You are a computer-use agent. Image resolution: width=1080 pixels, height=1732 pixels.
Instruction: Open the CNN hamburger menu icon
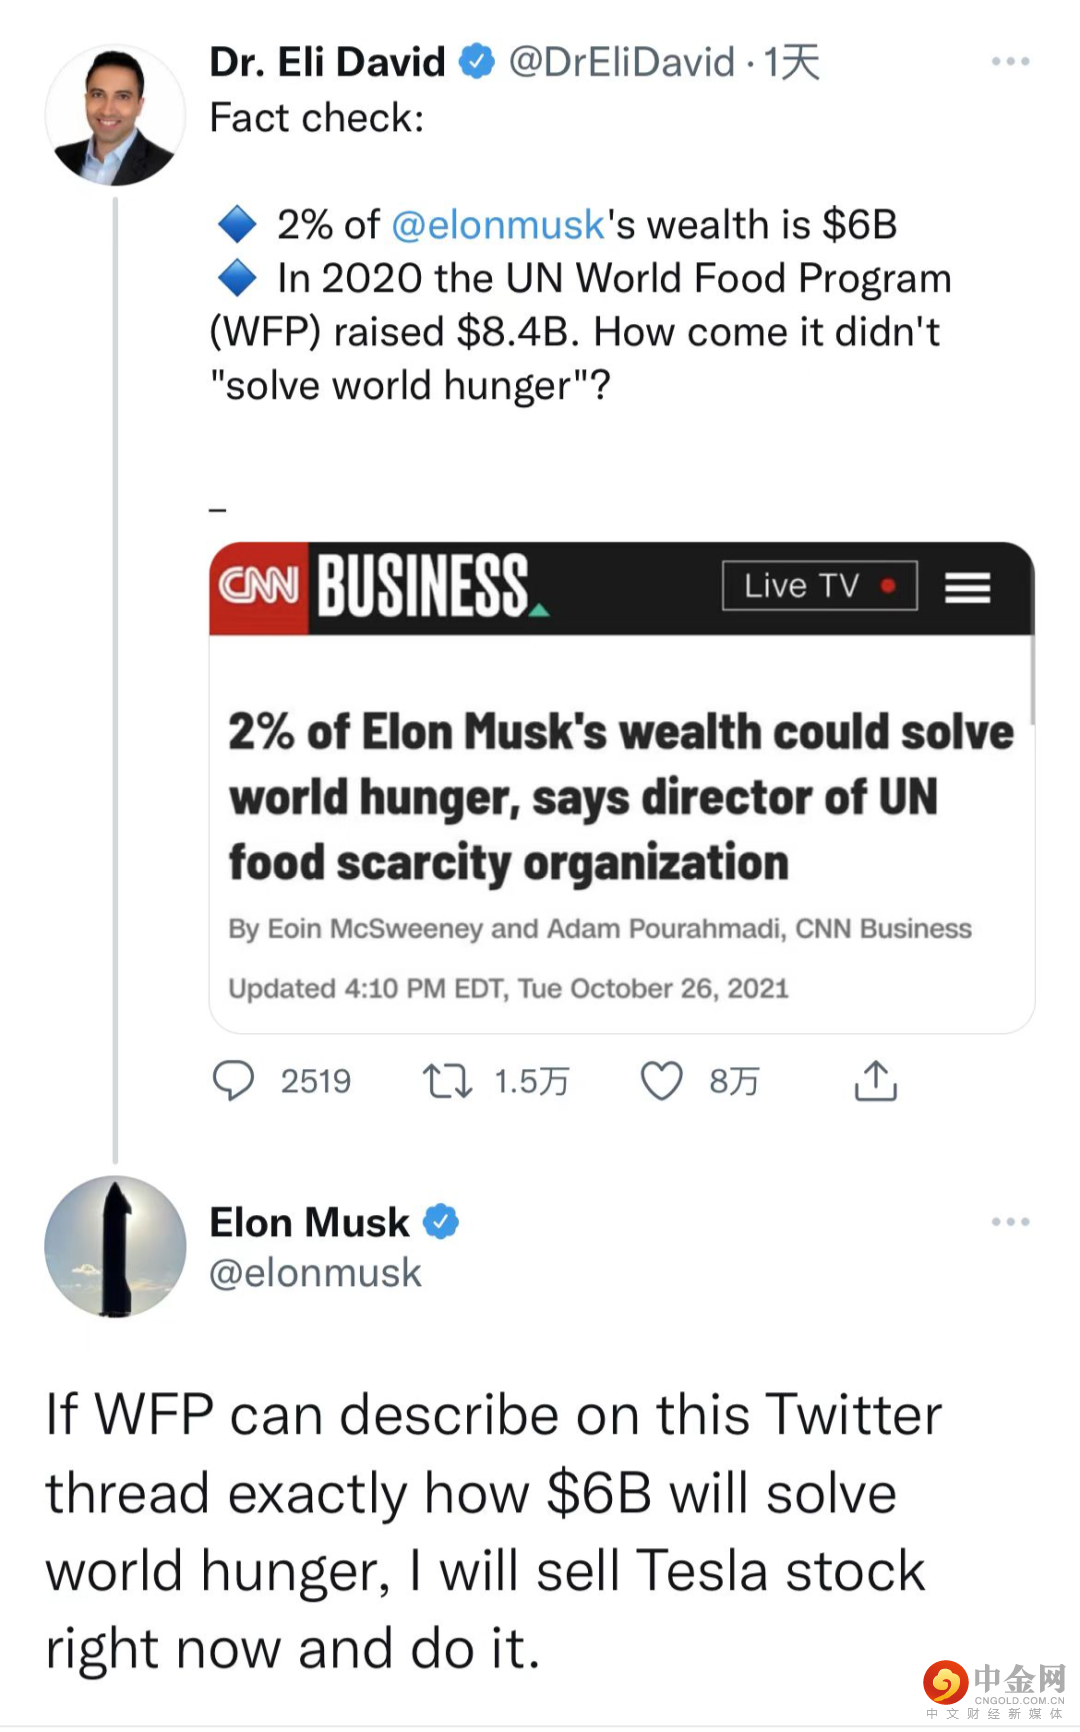pyautogui.click(x=967, y=587)
